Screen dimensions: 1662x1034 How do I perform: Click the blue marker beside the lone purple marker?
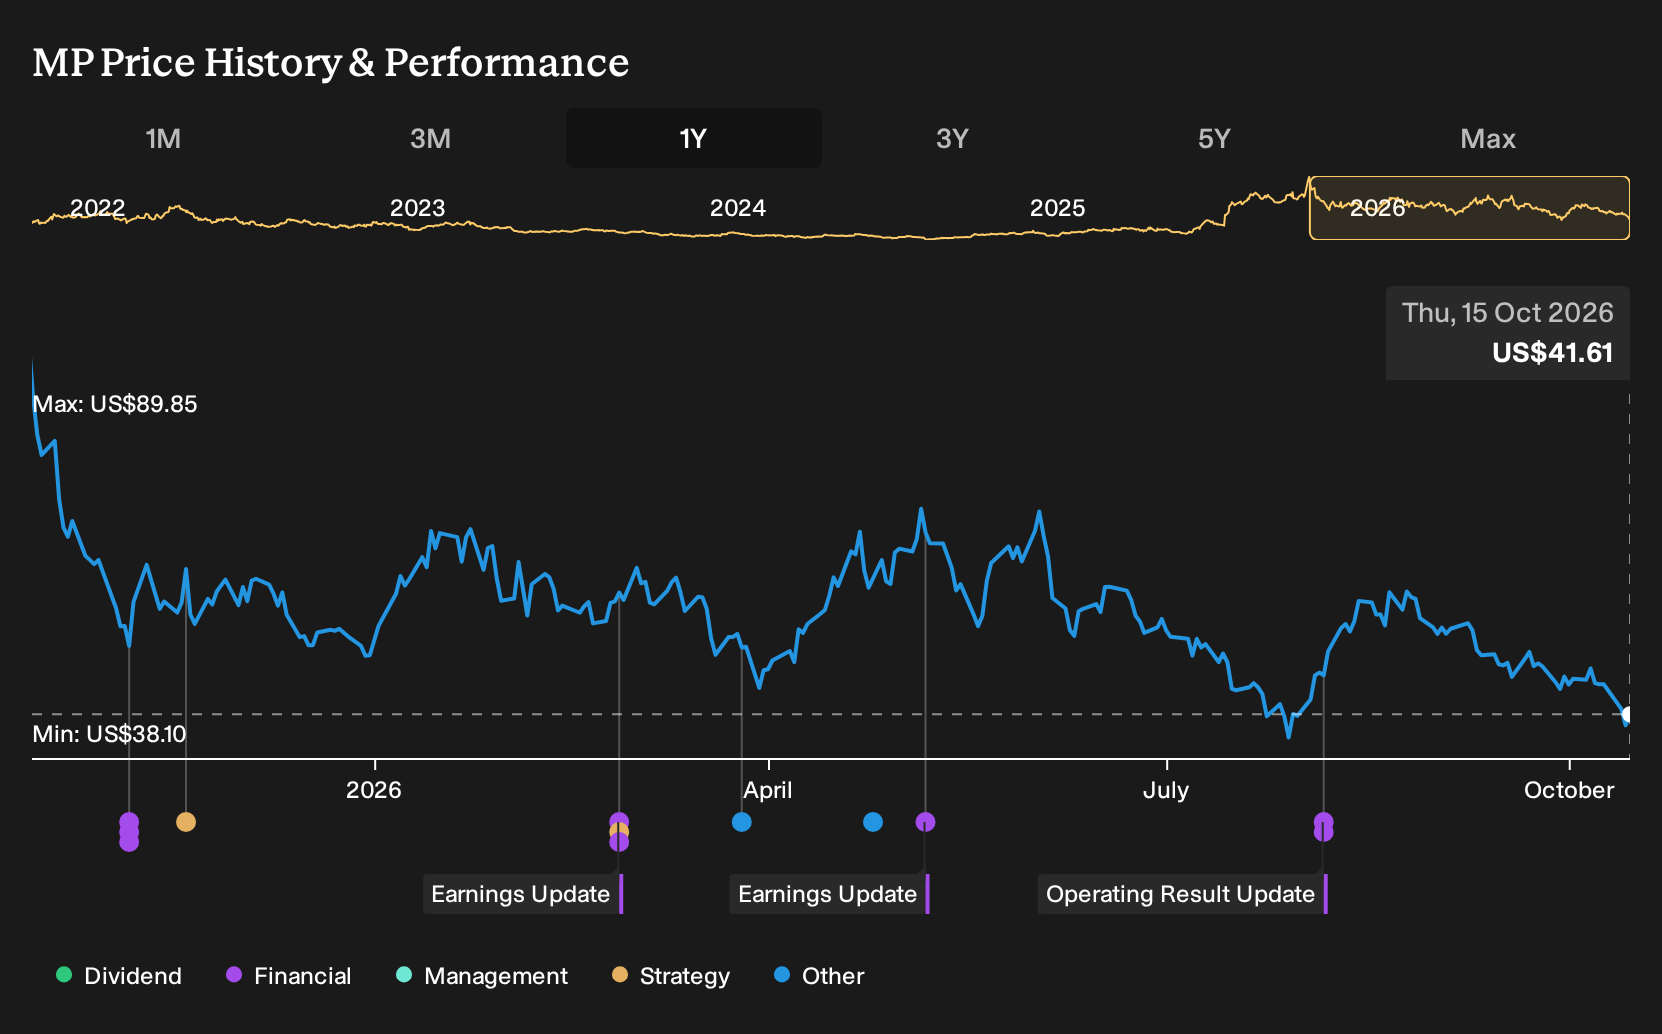(x=873, y=822)
